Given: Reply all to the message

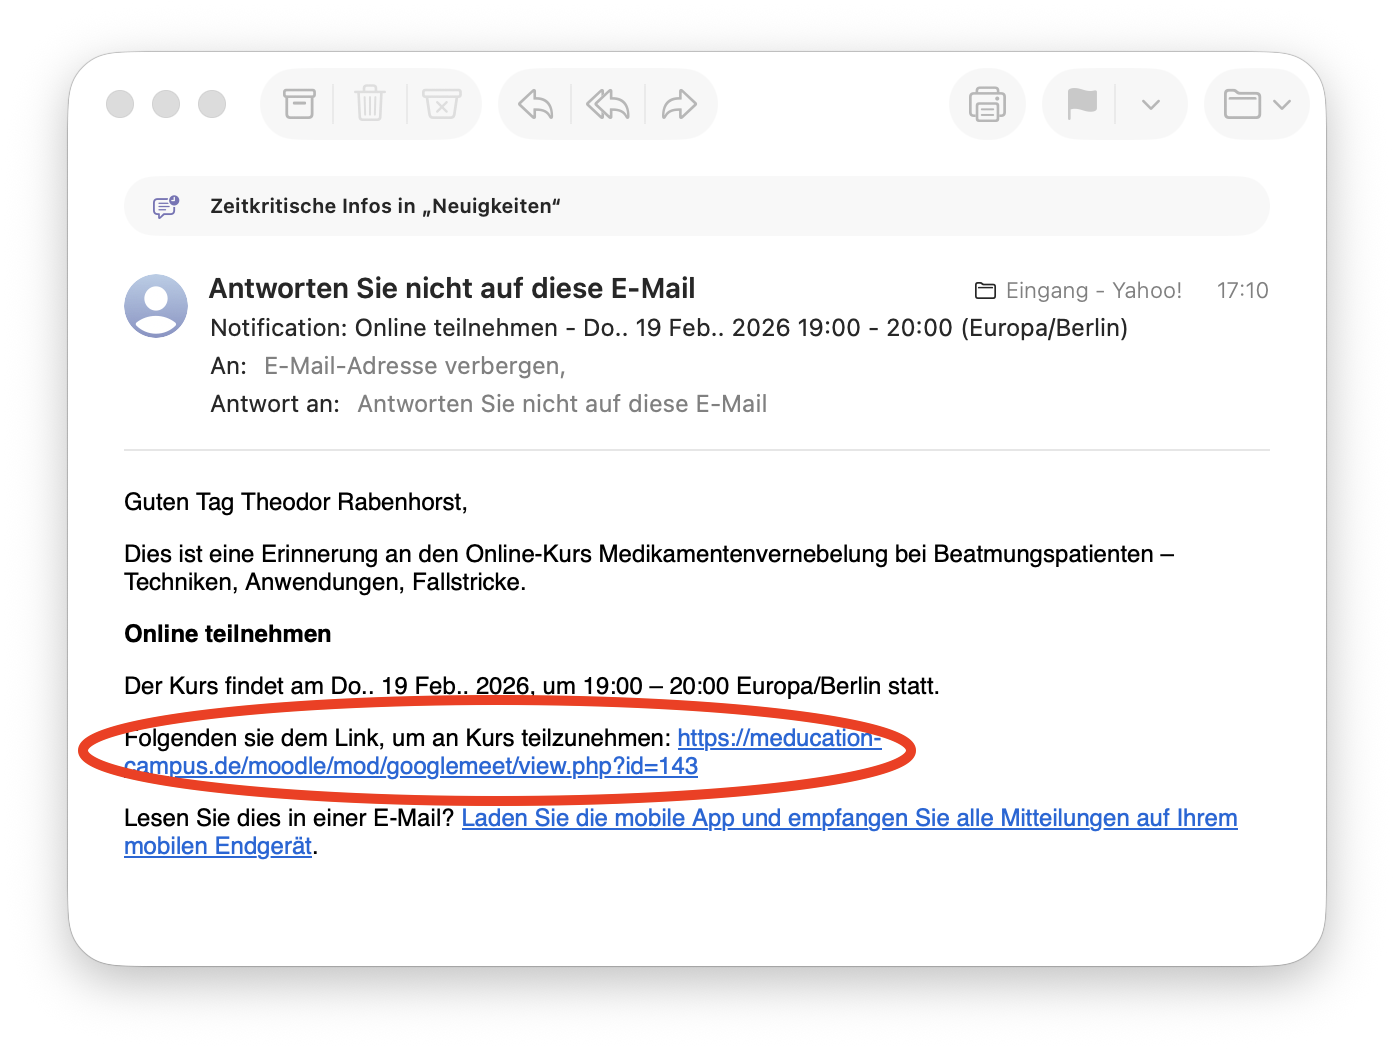Looking at the screenshot, I should coord(607,103).
